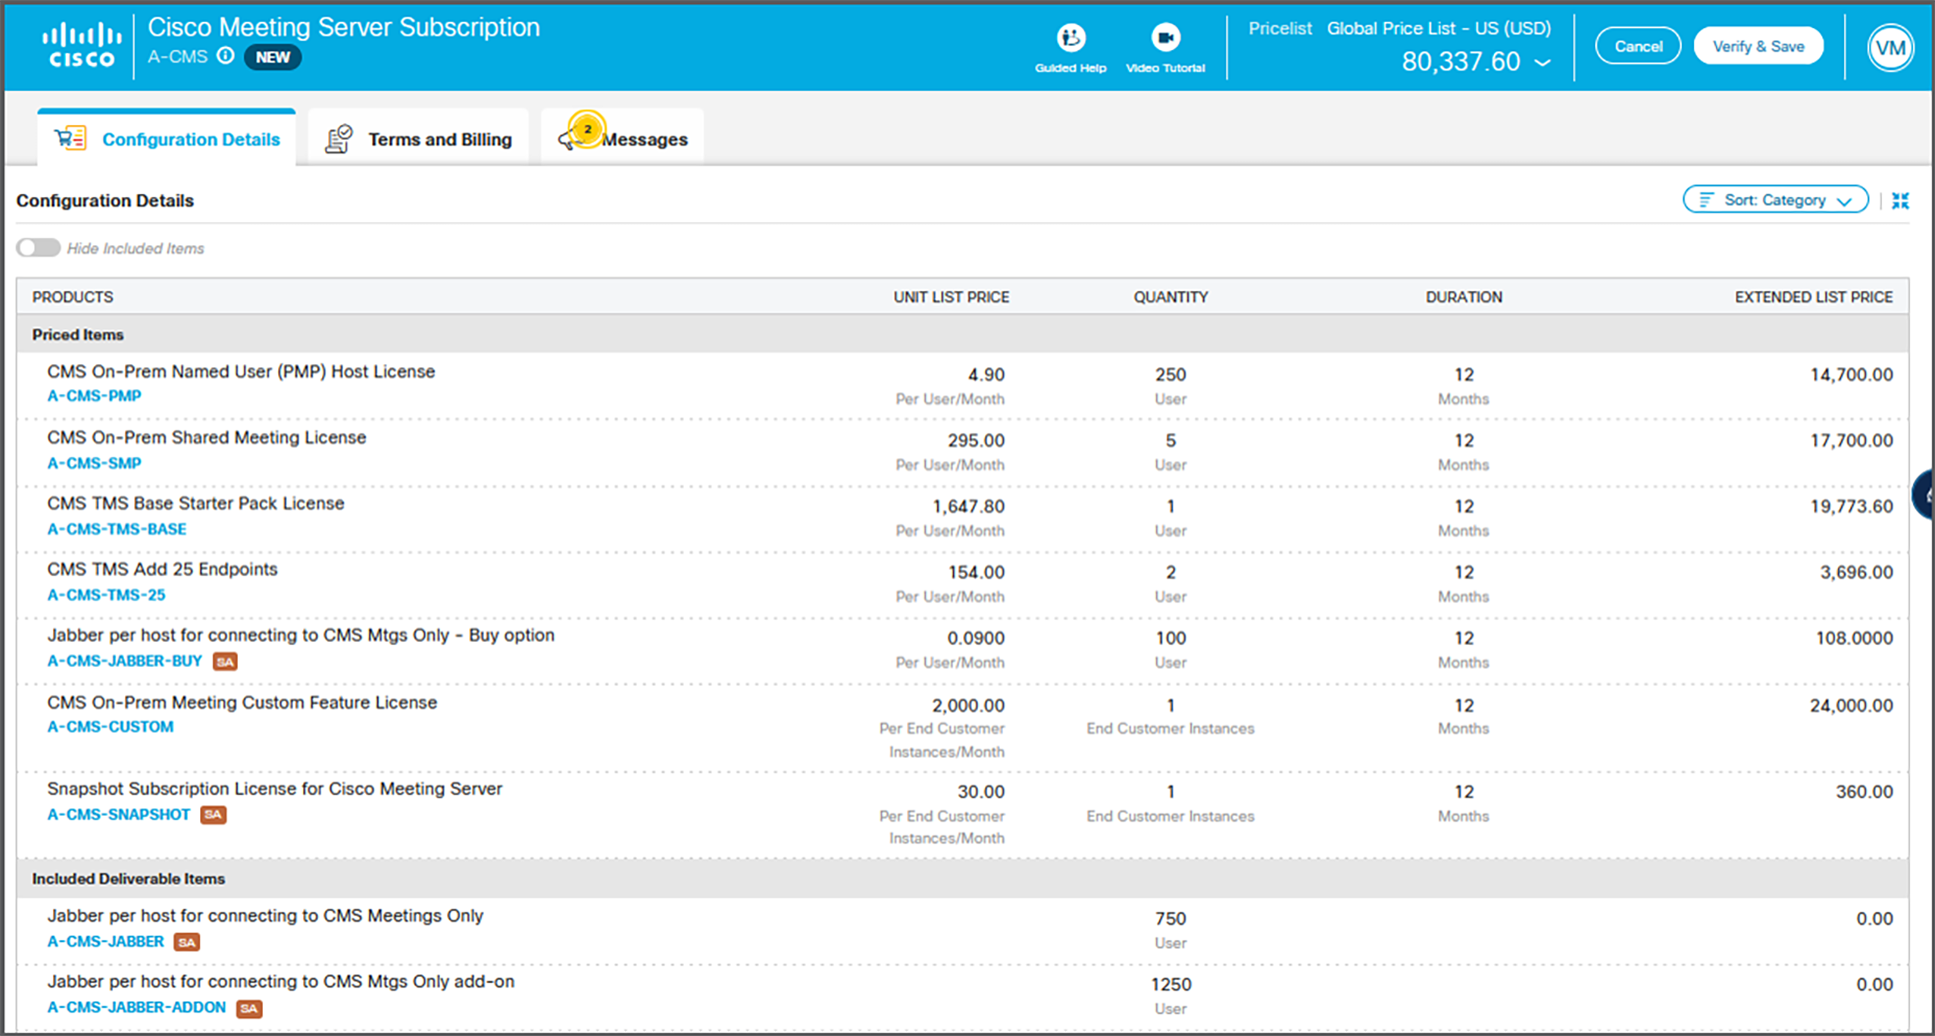Open the A-CMS-SMP product link
The height and width of the screenshot is (1036, 1935).
[x=94, y=463]
